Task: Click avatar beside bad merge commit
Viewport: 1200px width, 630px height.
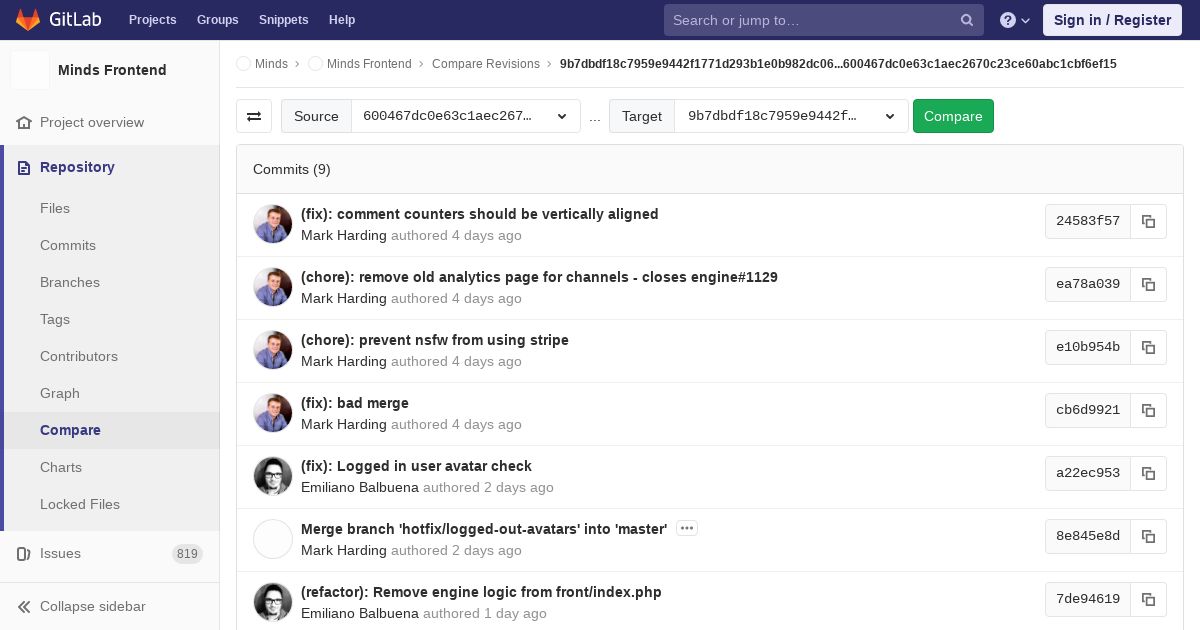Action: tap(273, 413)
